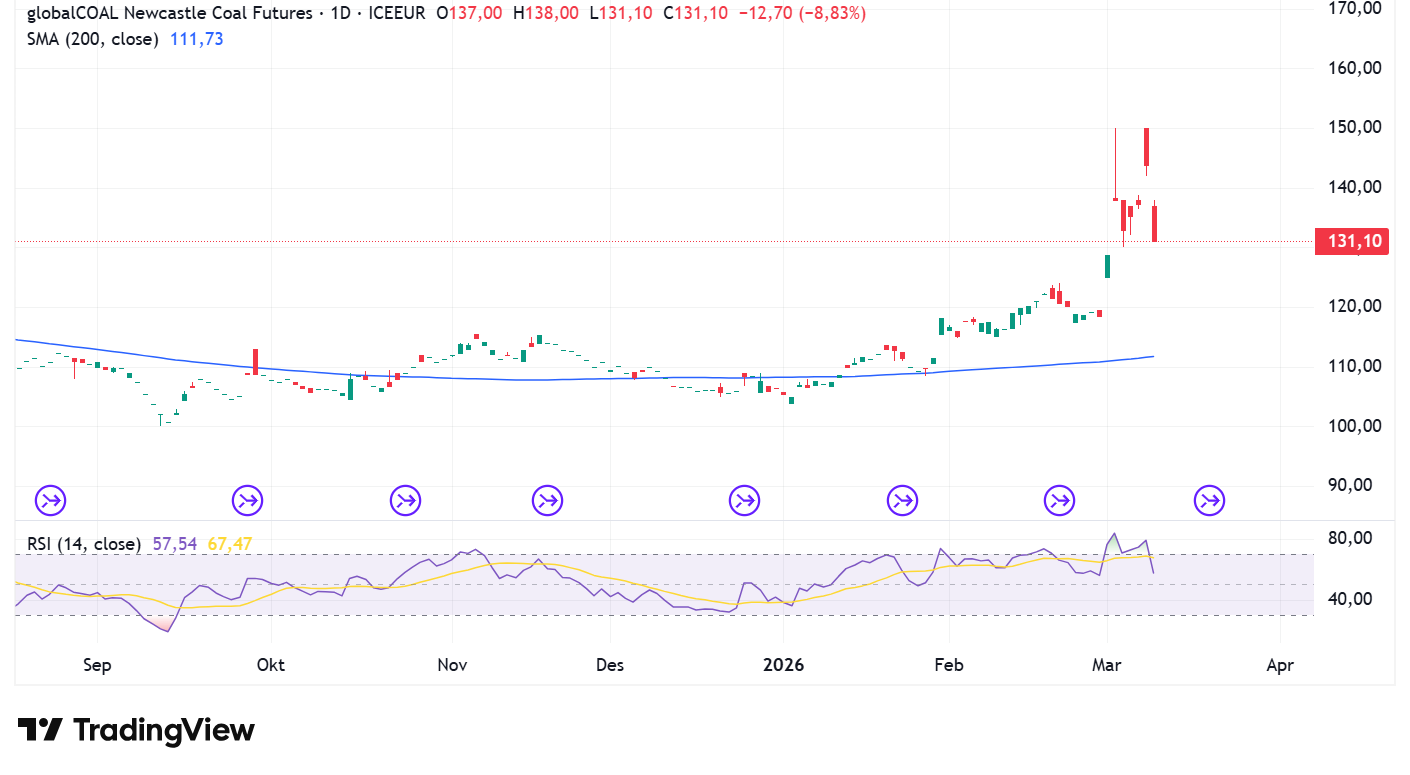The image size is (1410, 775).
Task: Click the Mar label on the time axis
Action: tap(1107, 665)
